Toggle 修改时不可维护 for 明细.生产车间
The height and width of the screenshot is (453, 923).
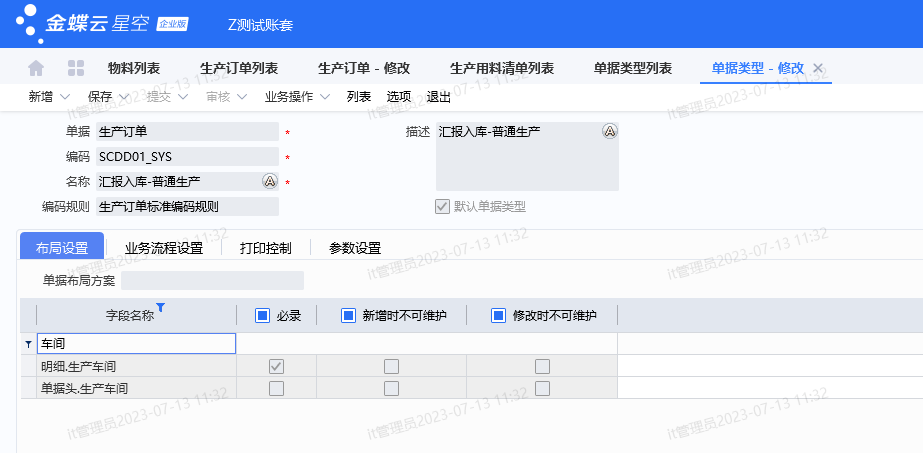(x=542, y=367)
